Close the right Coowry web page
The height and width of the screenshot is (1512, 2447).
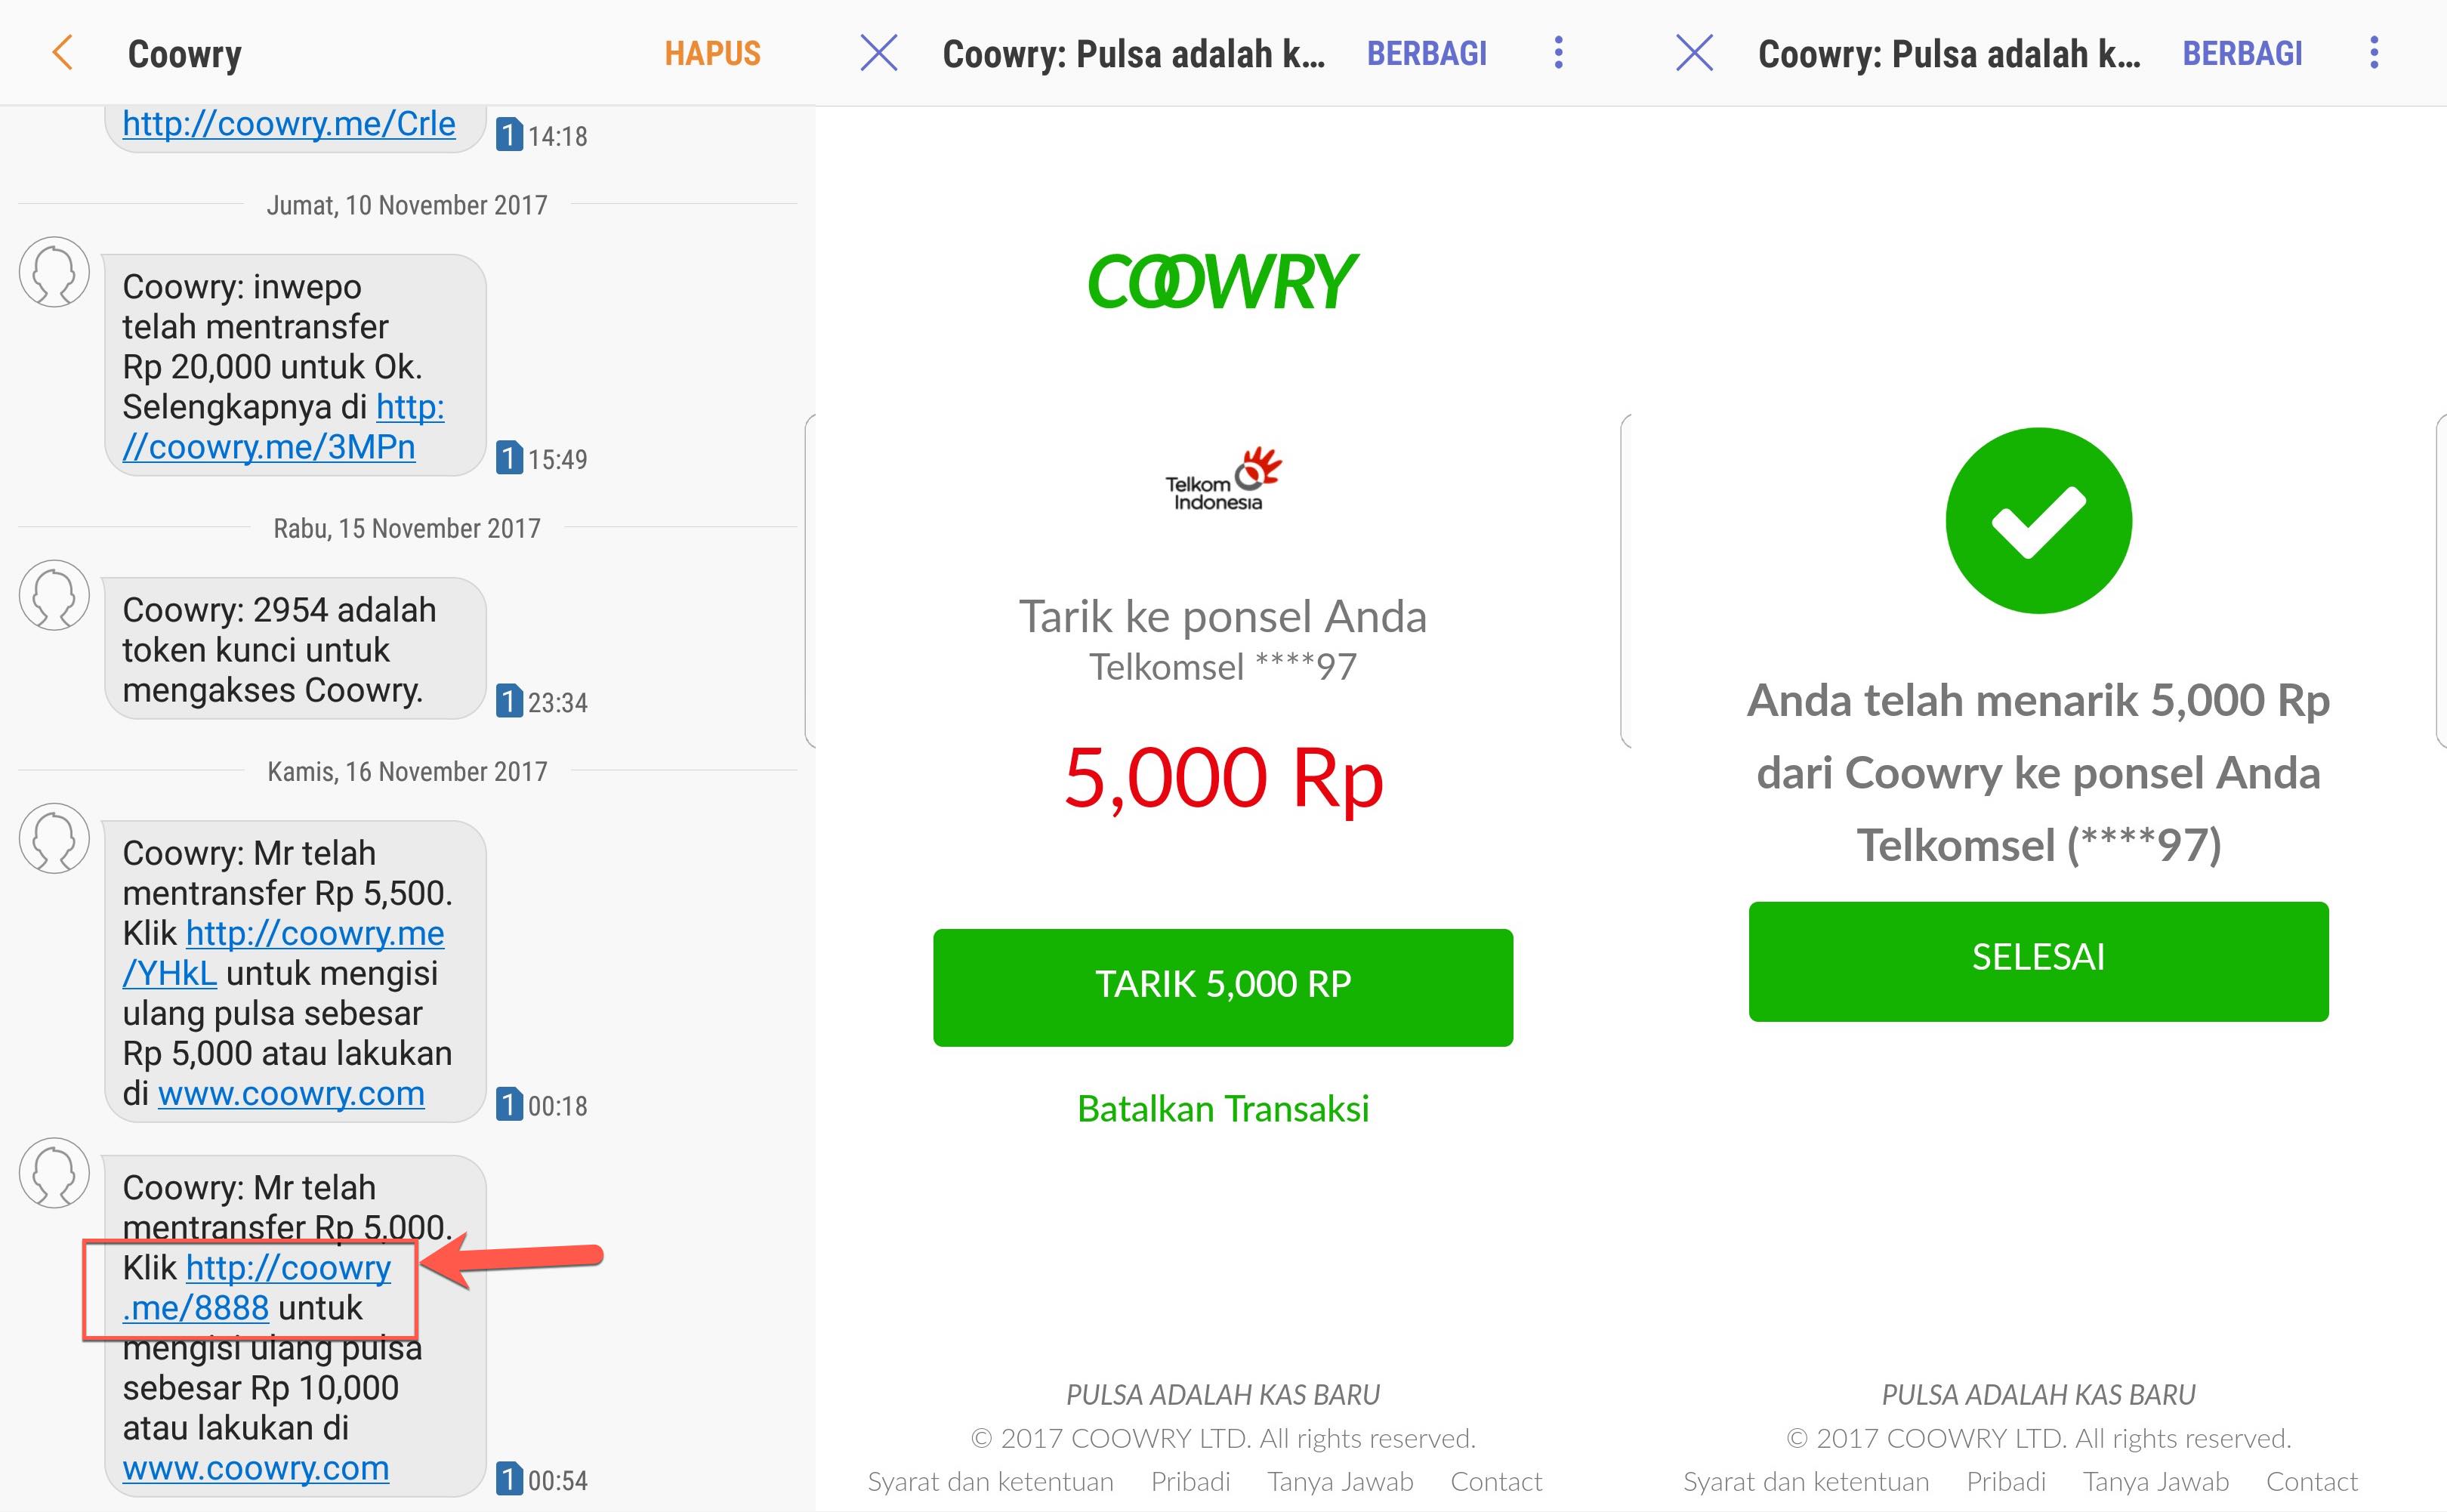click(x=1694, y=53)
